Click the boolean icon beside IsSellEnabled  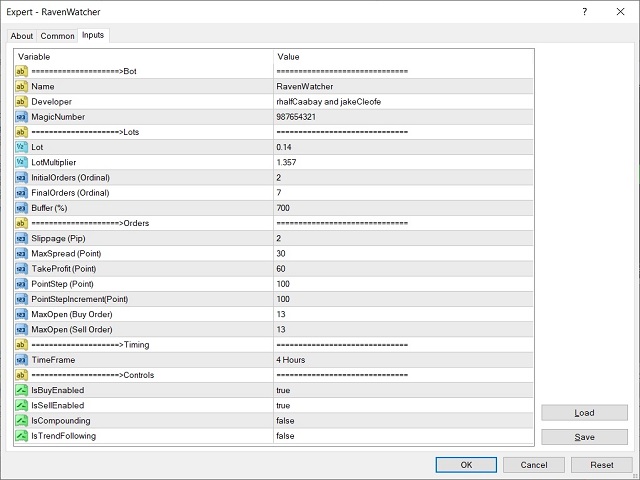point(21,405)
